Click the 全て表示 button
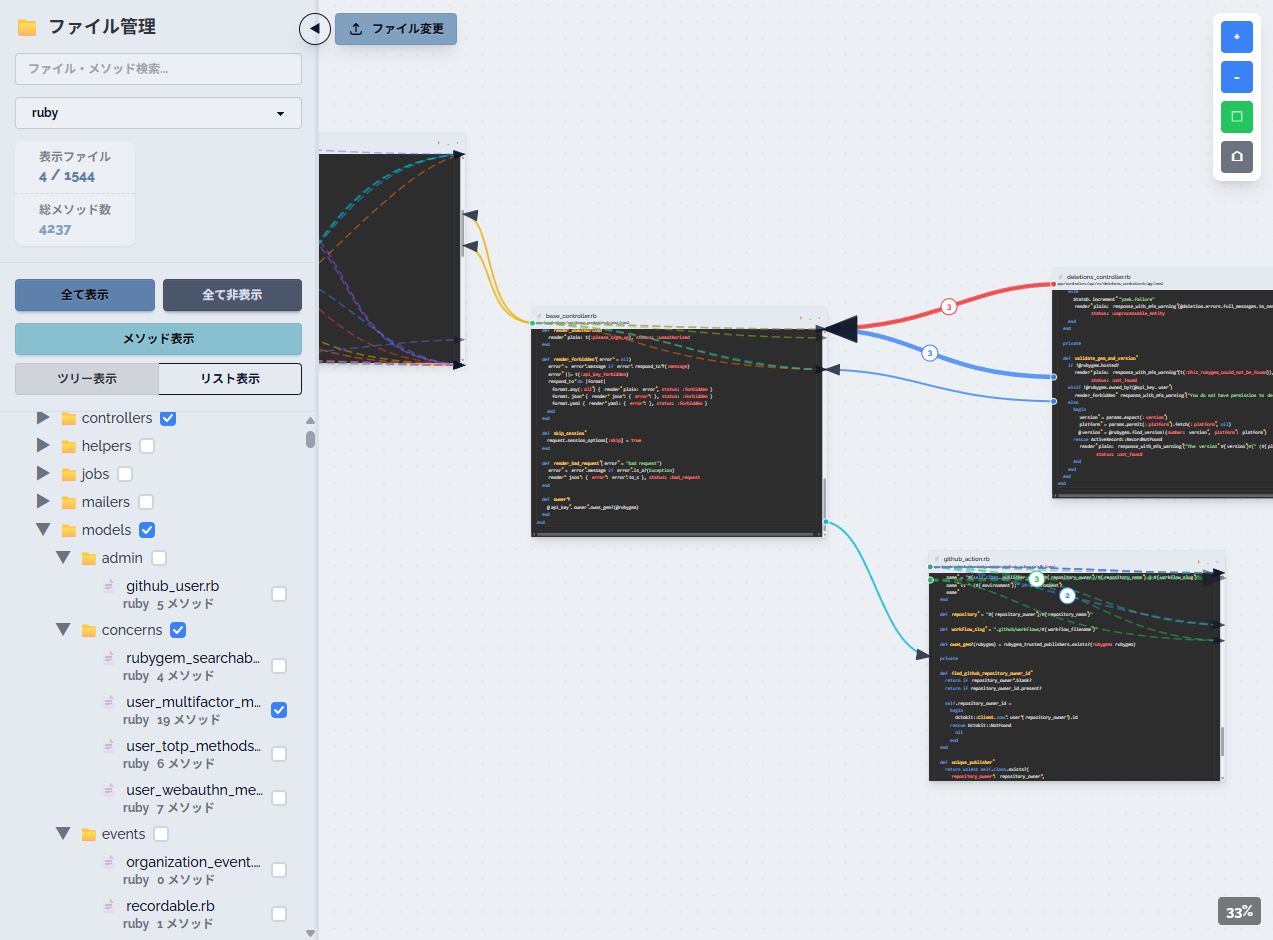This screenshot has width=1273, height=940. (x=85, y=295)
